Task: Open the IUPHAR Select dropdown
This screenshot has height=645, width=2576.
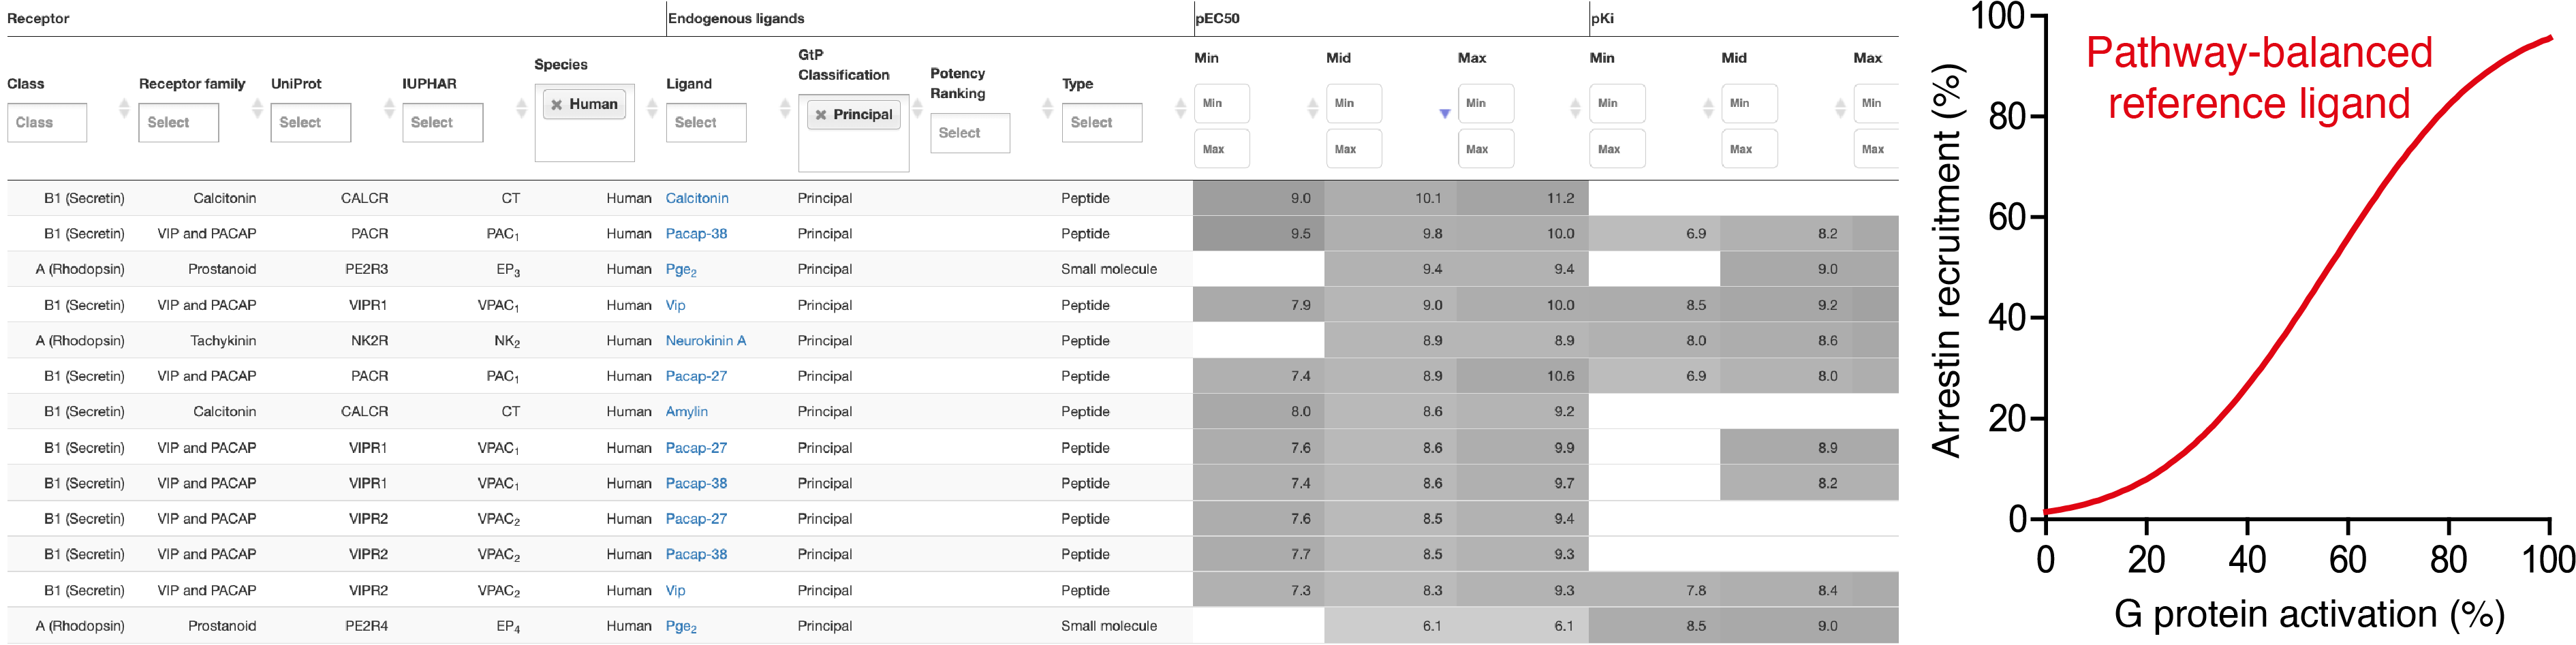Action: click(443, 123)
